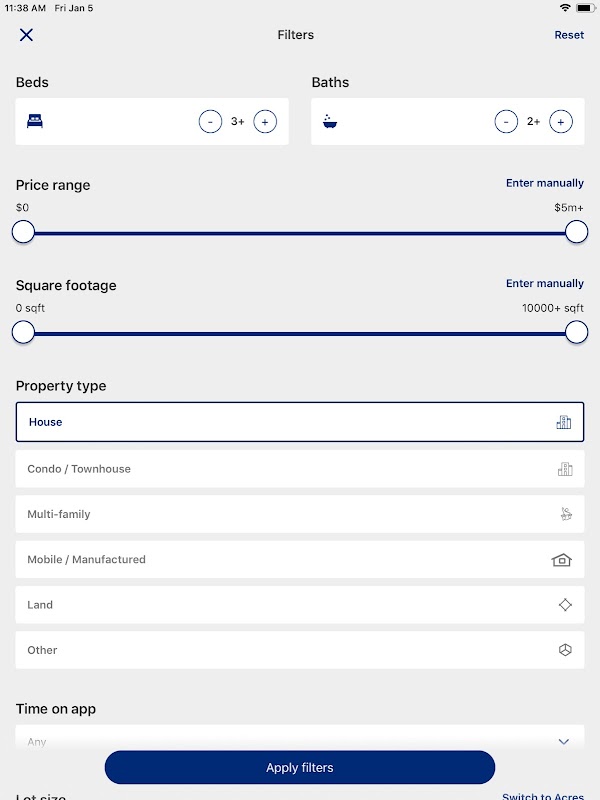The height and width of the screenshot is (800, 600).
Task: Increase beds count with plus button
Action: click(x=265, y=122)
